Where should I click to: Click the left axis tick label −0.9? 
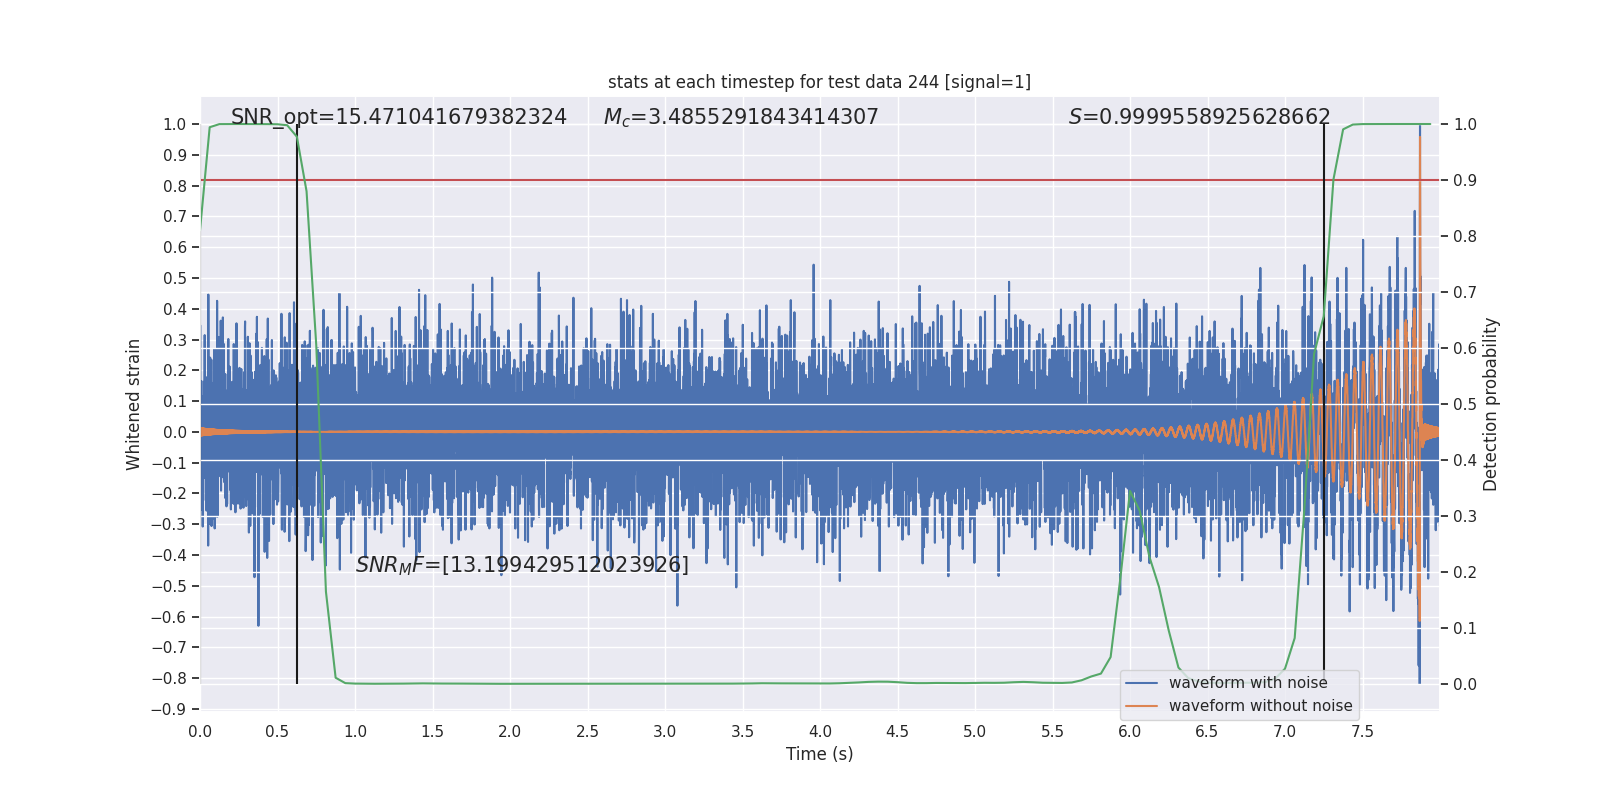168,709
